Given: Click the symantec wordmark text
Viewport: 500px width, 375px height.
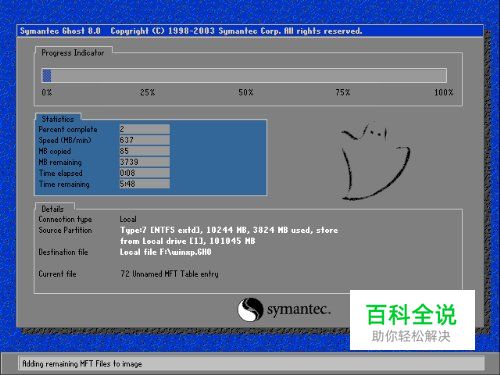Looking at the screenshot, I should tap(299, 310).
